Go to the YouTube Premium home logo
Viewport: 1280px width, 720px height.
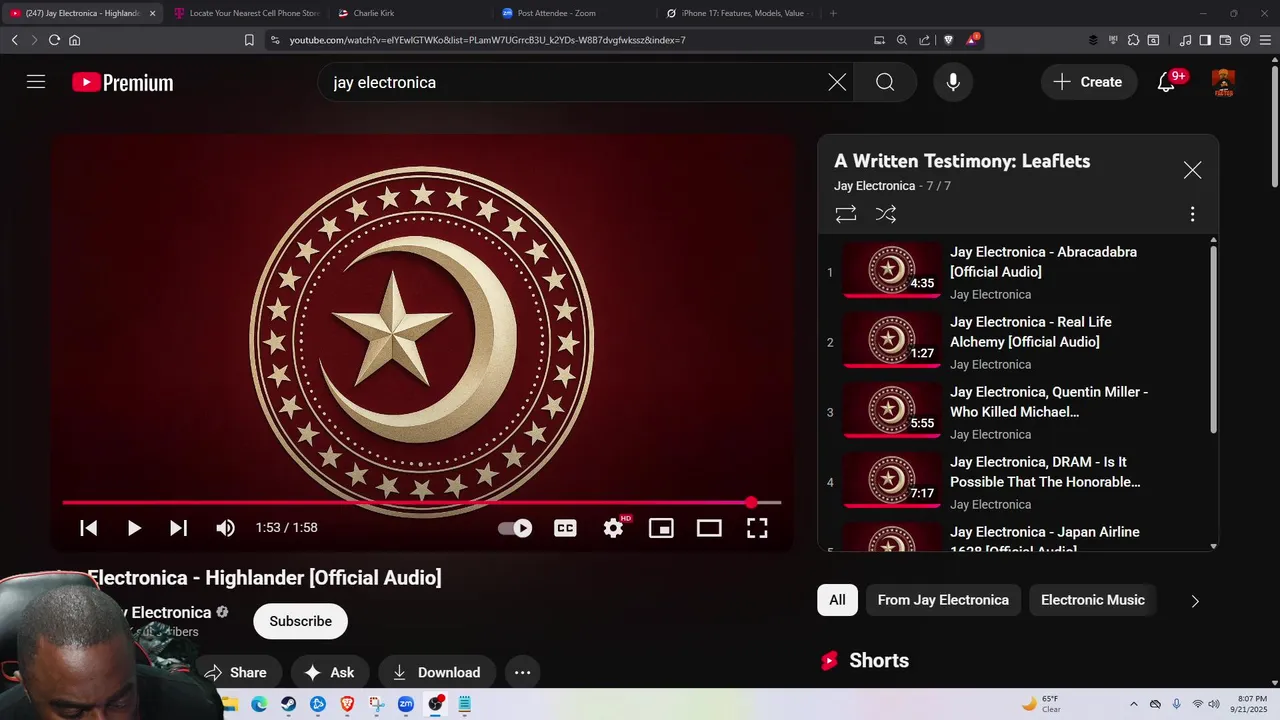[122, 83]
